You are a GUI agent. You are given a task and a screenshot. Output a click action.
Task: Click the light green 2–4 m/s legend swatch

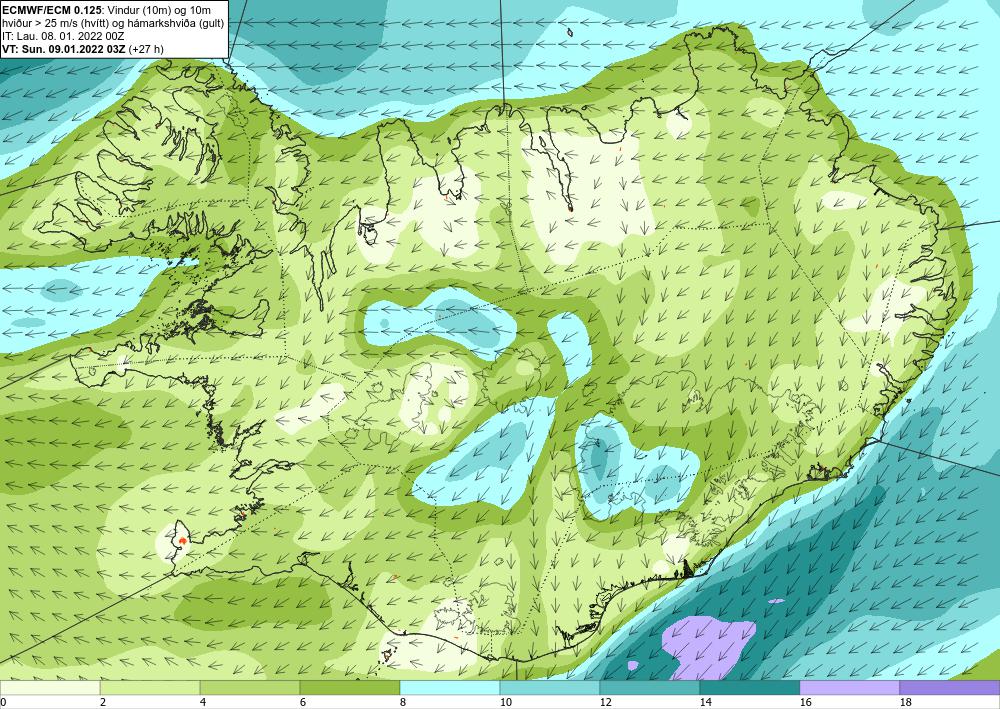pyautogui.click(x=150, y=687)
